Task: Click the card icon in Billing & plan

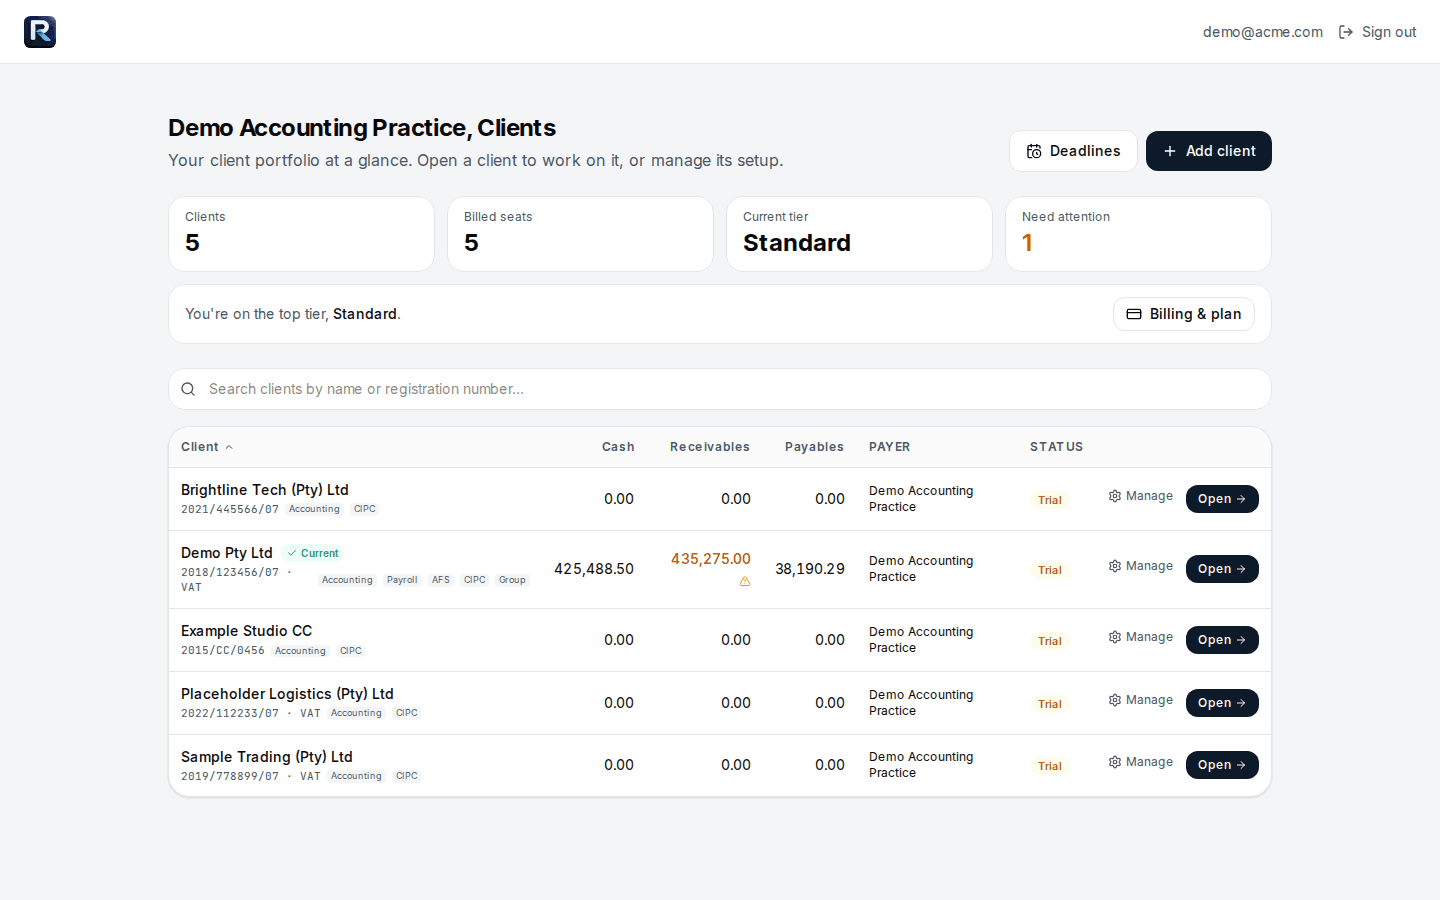Action: pyautogui.click(x=1134, y=314)
